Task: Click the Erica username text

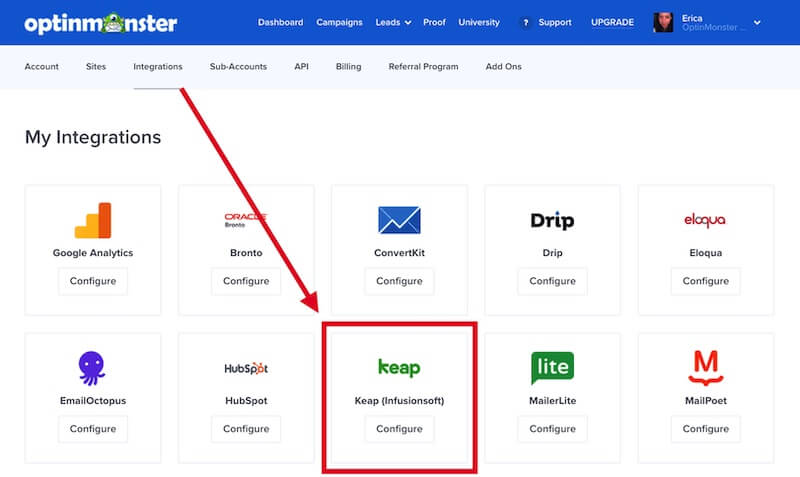Action: point(692,18)
